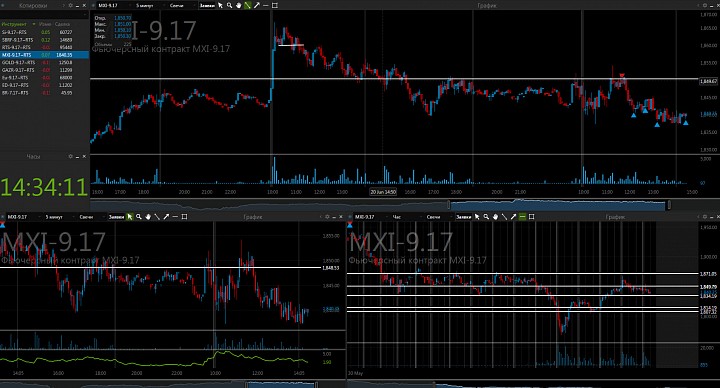
Task: Select the Si-9.17-RTS instrument row
Action: point(45,32)
